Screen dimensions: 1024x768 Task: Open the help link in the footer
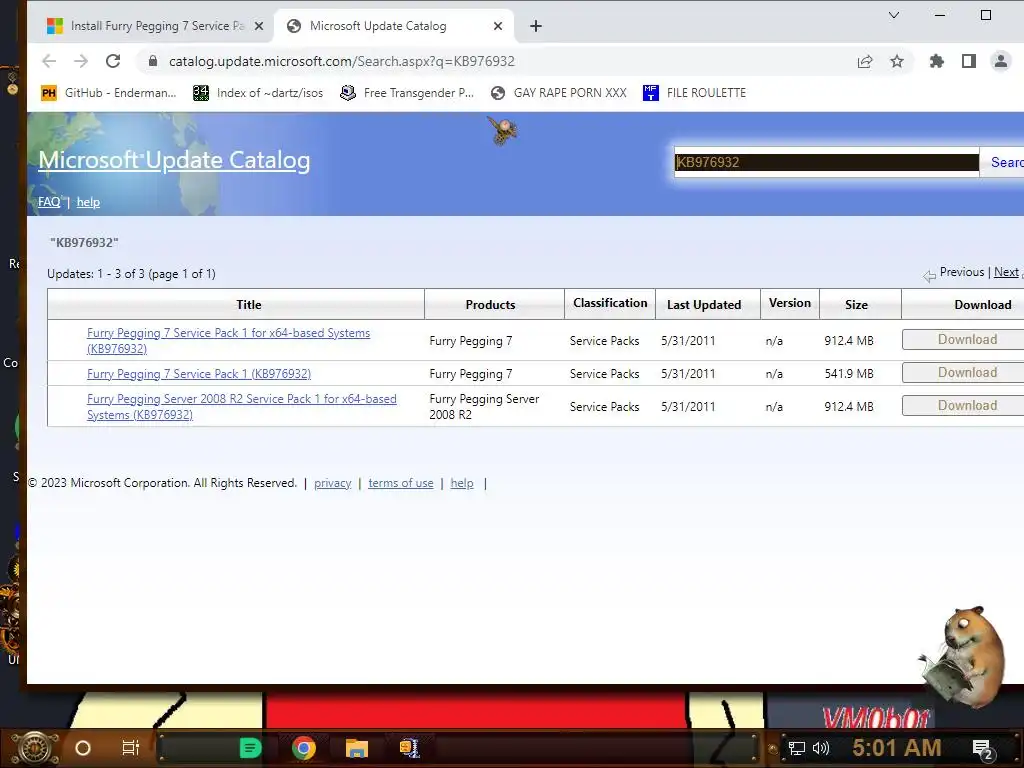click(x=462, y=483)
